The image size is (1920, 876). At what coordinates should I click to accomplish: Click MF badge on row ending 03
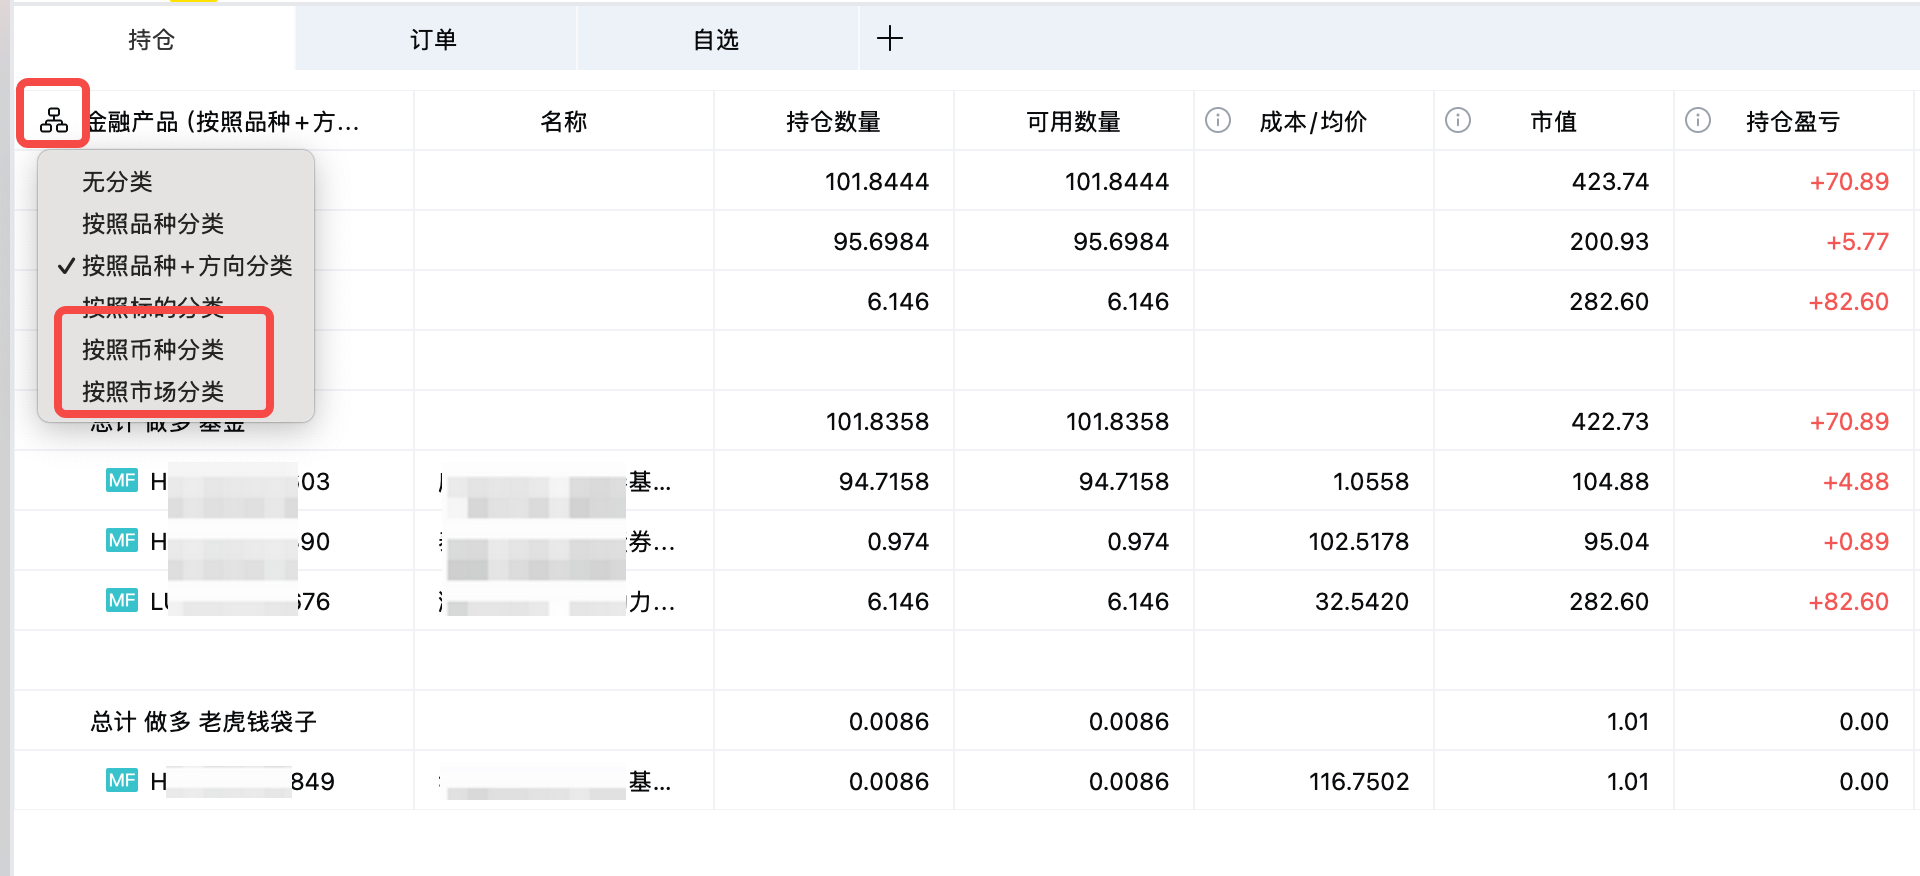(x=122, y=481)
